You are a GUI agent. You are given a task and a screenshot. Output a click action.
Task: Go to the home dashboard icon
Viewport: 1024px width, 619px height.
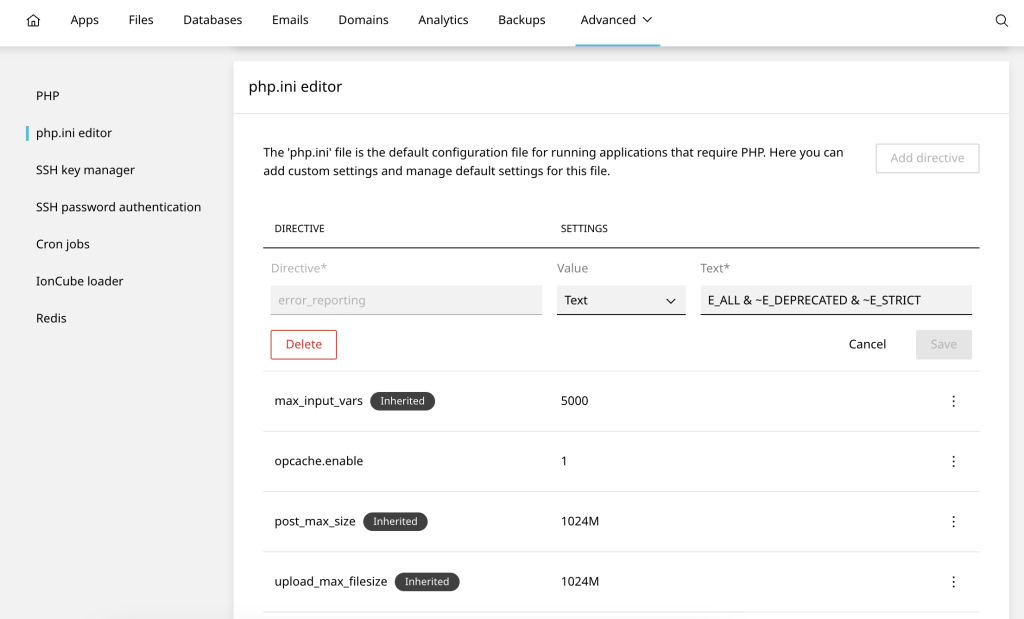point(33,20)
